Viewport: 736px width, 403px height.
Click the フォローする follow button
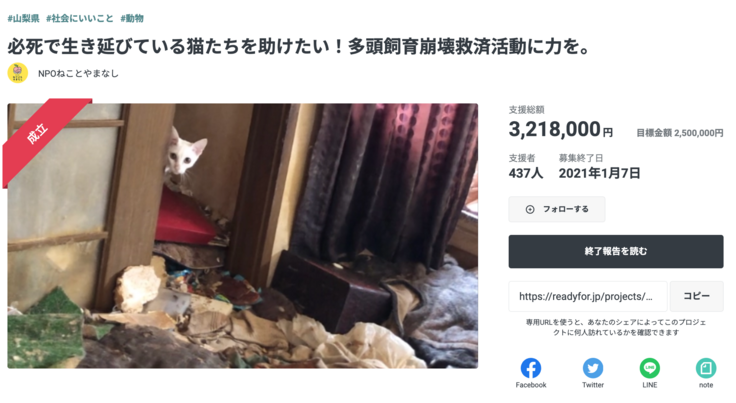click(557, 209)
